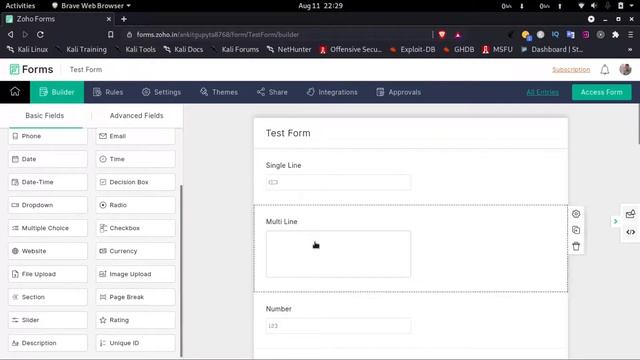The width and height of the screenshot is (640, 360).
Task: Open the user profile avatar
Action: pyautogui.click(x=625, y=69)
